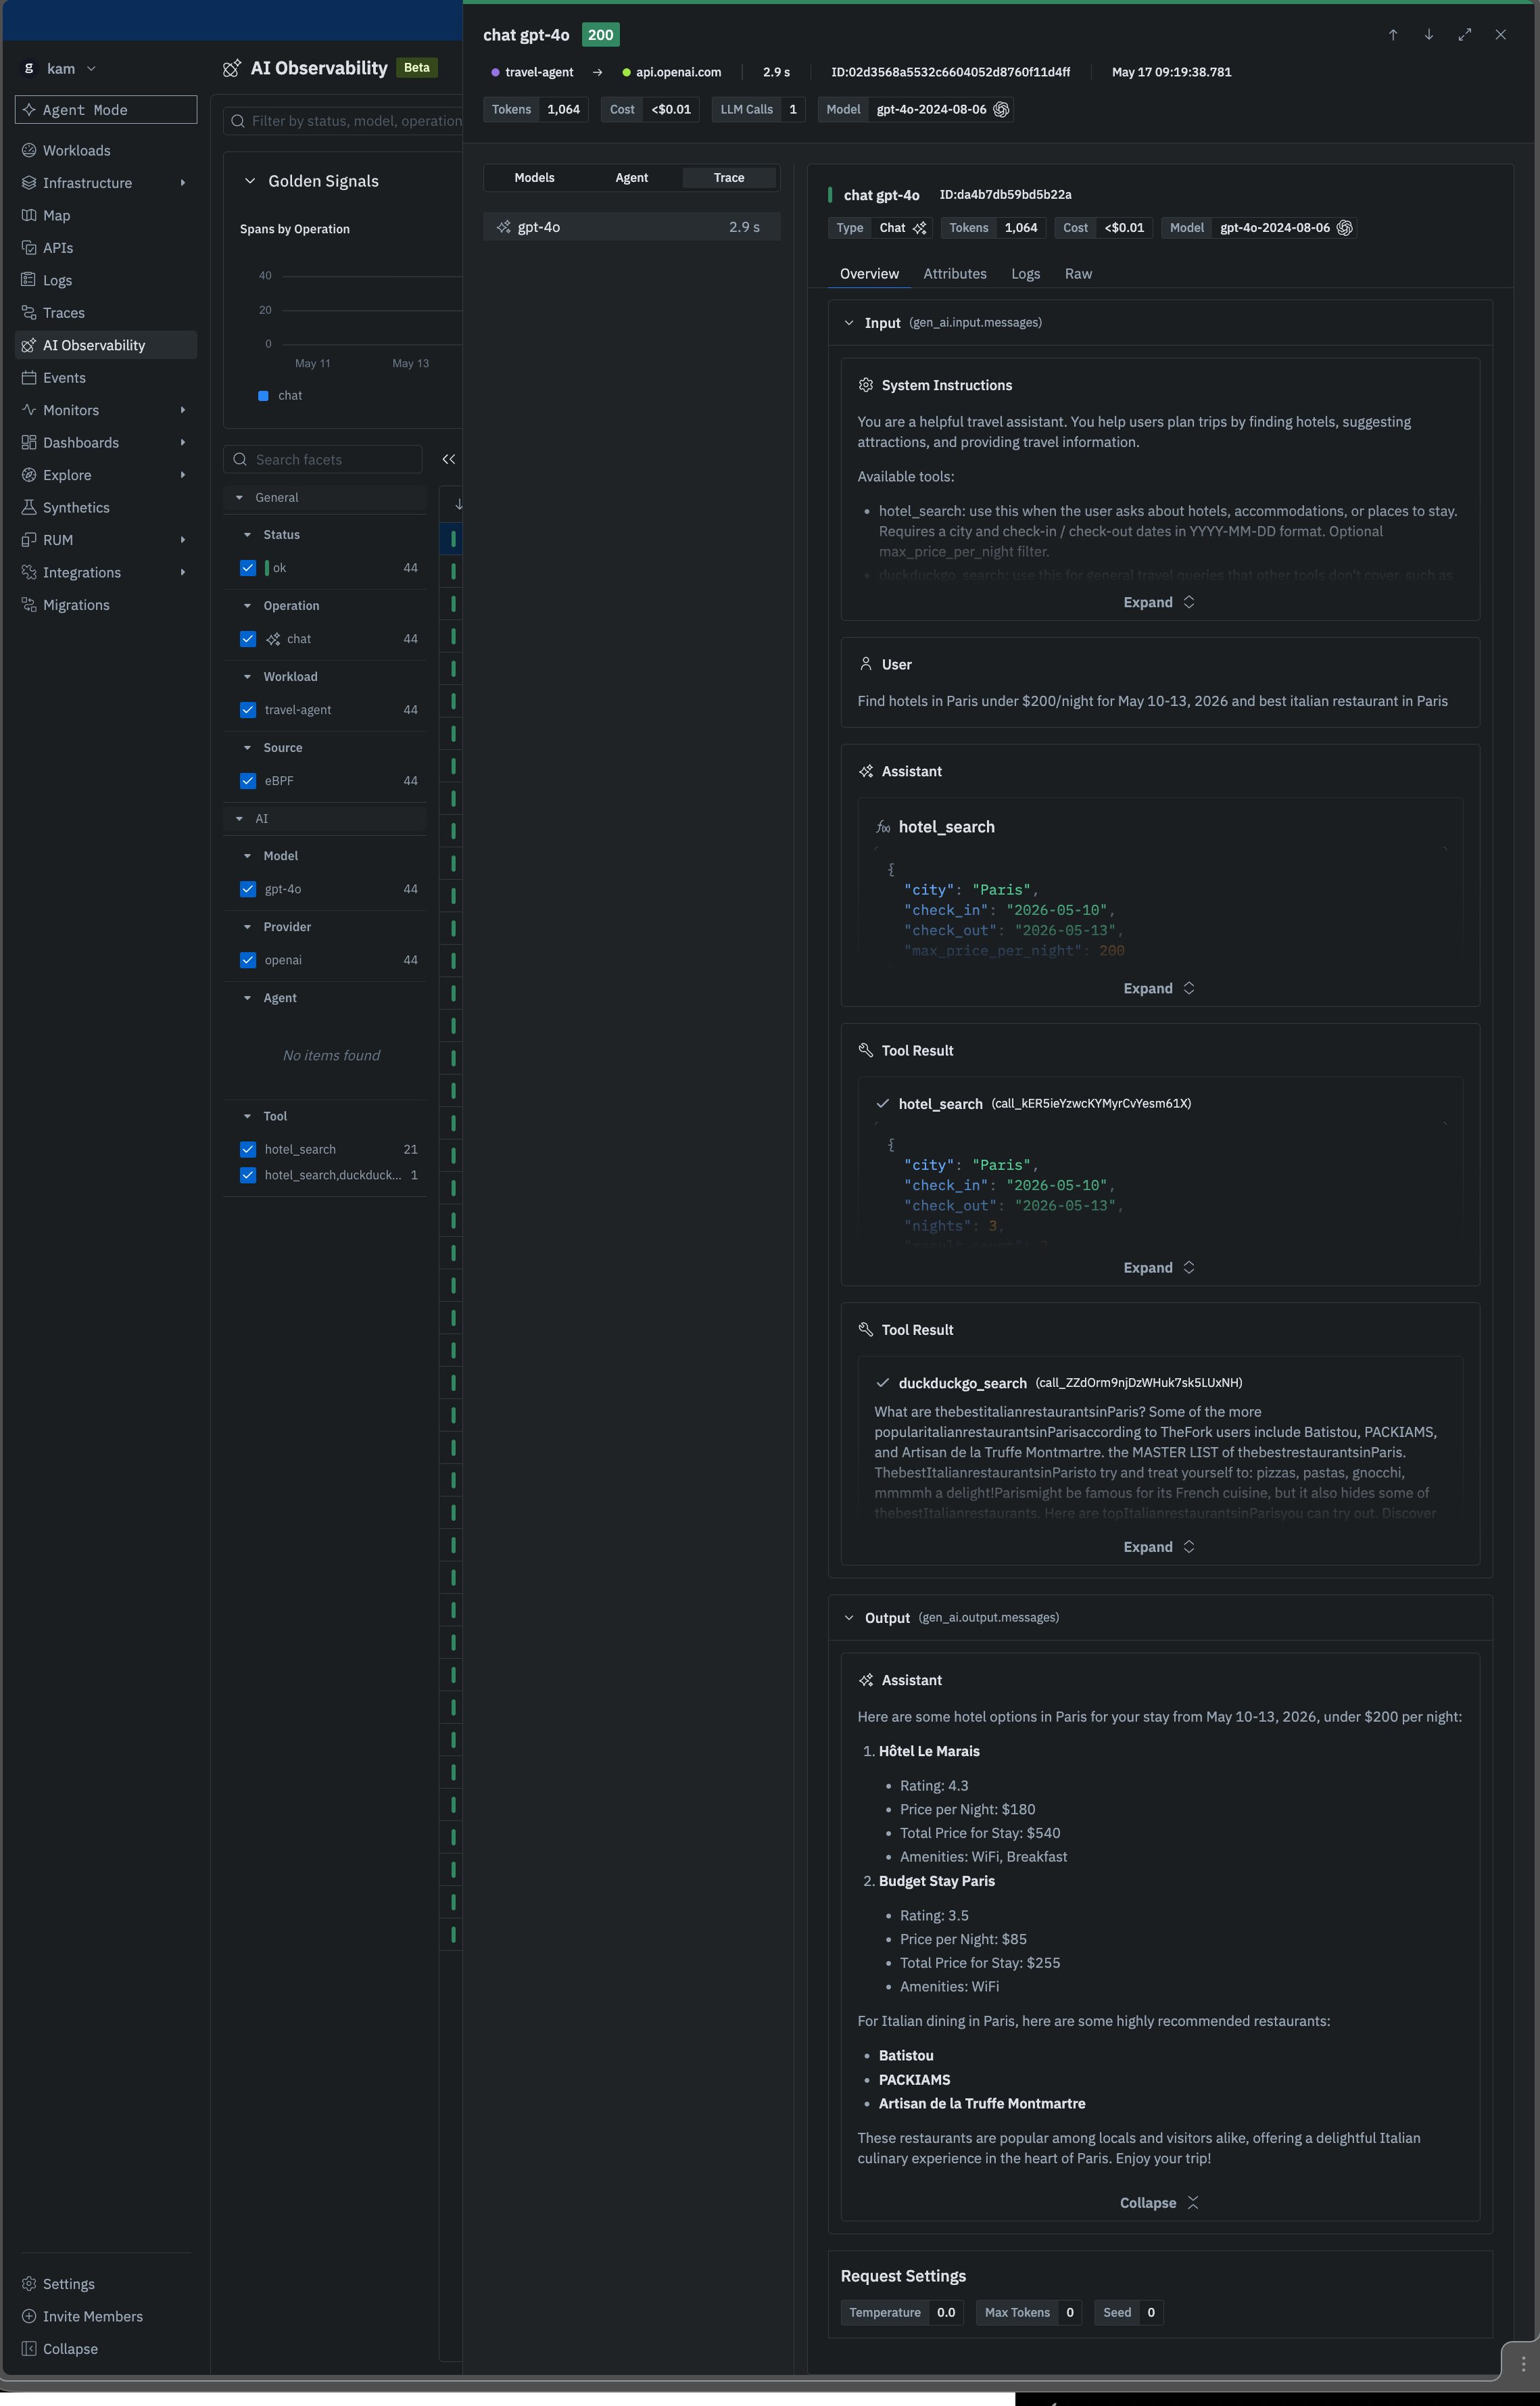Collapse the Output Assistant message
The image size is (1540, 2406).
tap(1159, 2203)
